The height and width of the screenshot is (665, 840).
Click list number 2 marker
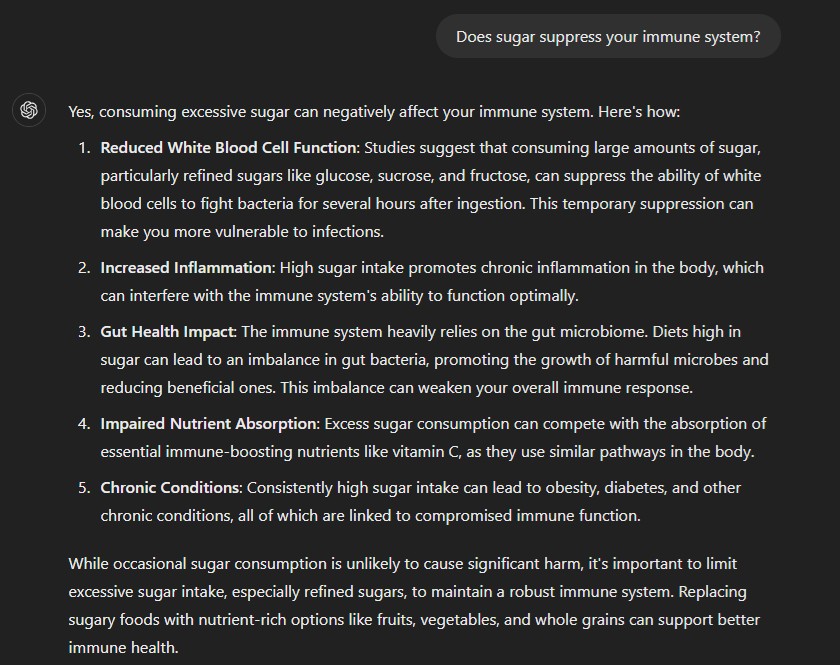point(83,268)
